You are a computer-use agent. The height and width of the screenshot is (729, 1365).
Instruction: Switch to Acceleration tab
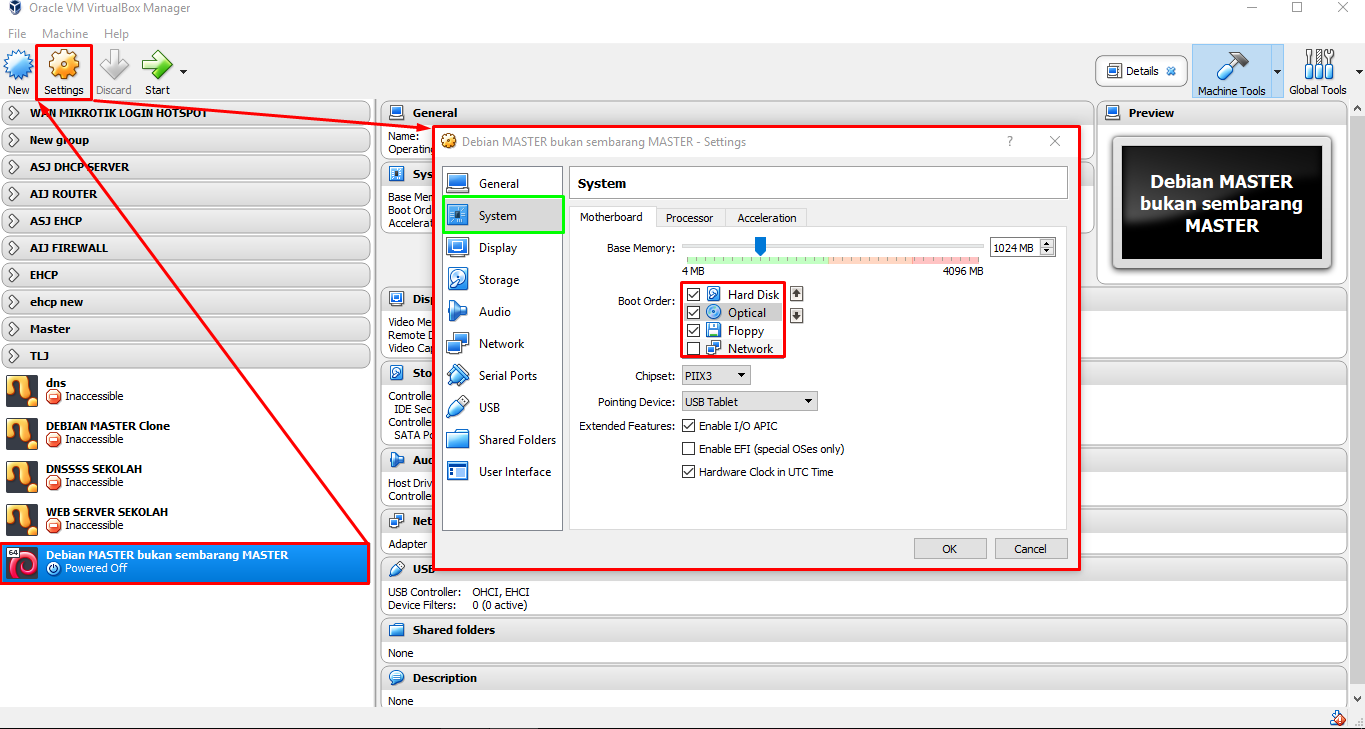767,218
